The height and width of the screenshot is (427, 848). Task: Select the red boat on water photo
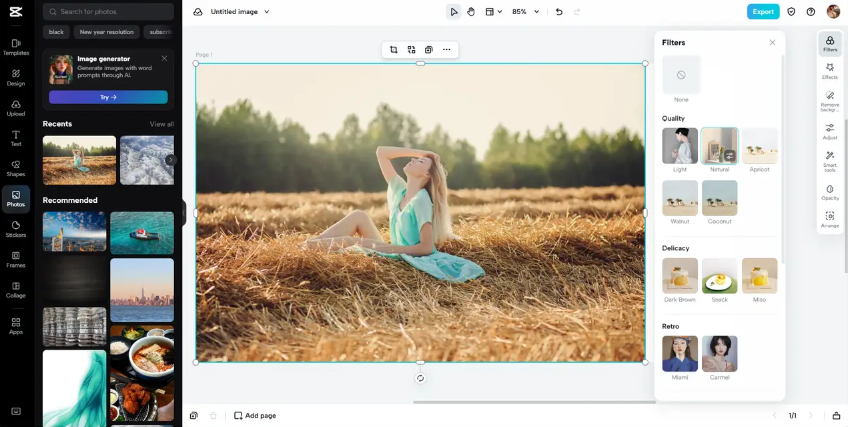142,233
